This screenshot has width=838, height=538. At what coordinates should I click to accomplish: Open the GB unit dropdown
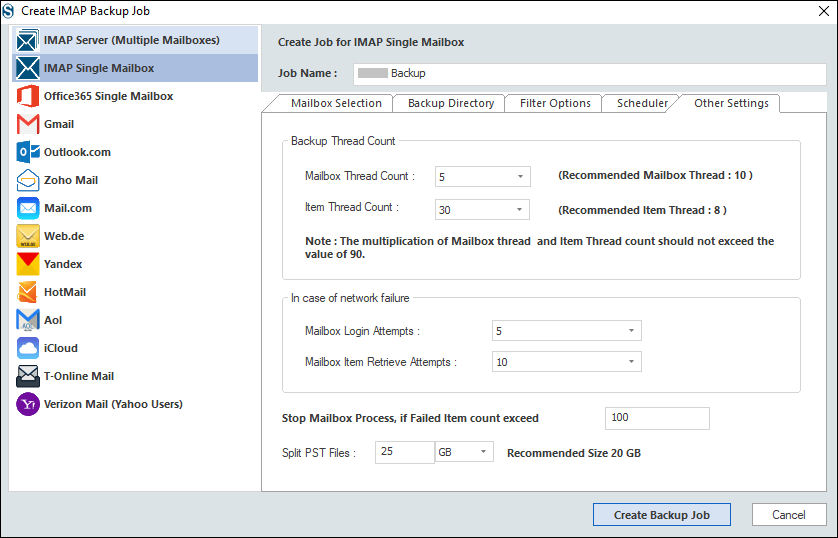pyautogui.click(x=464, y=452)
